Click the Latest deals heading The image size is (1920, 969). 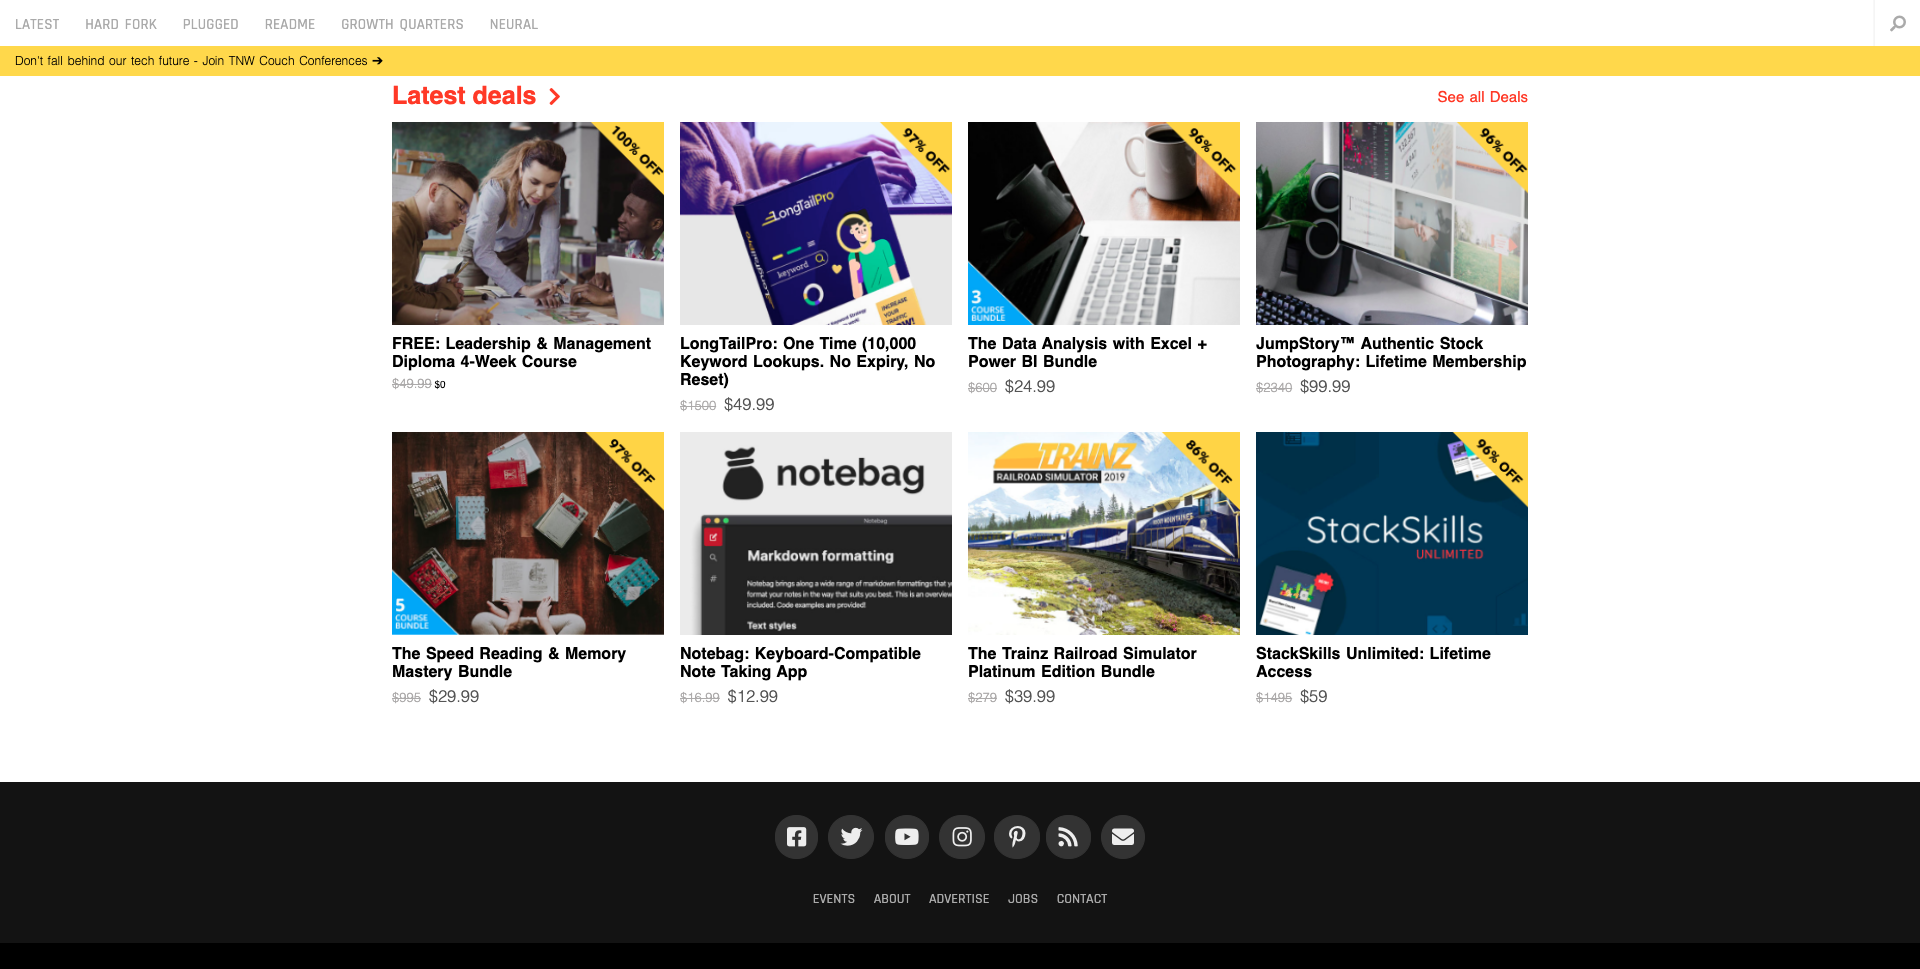click(x=464, y=96)
